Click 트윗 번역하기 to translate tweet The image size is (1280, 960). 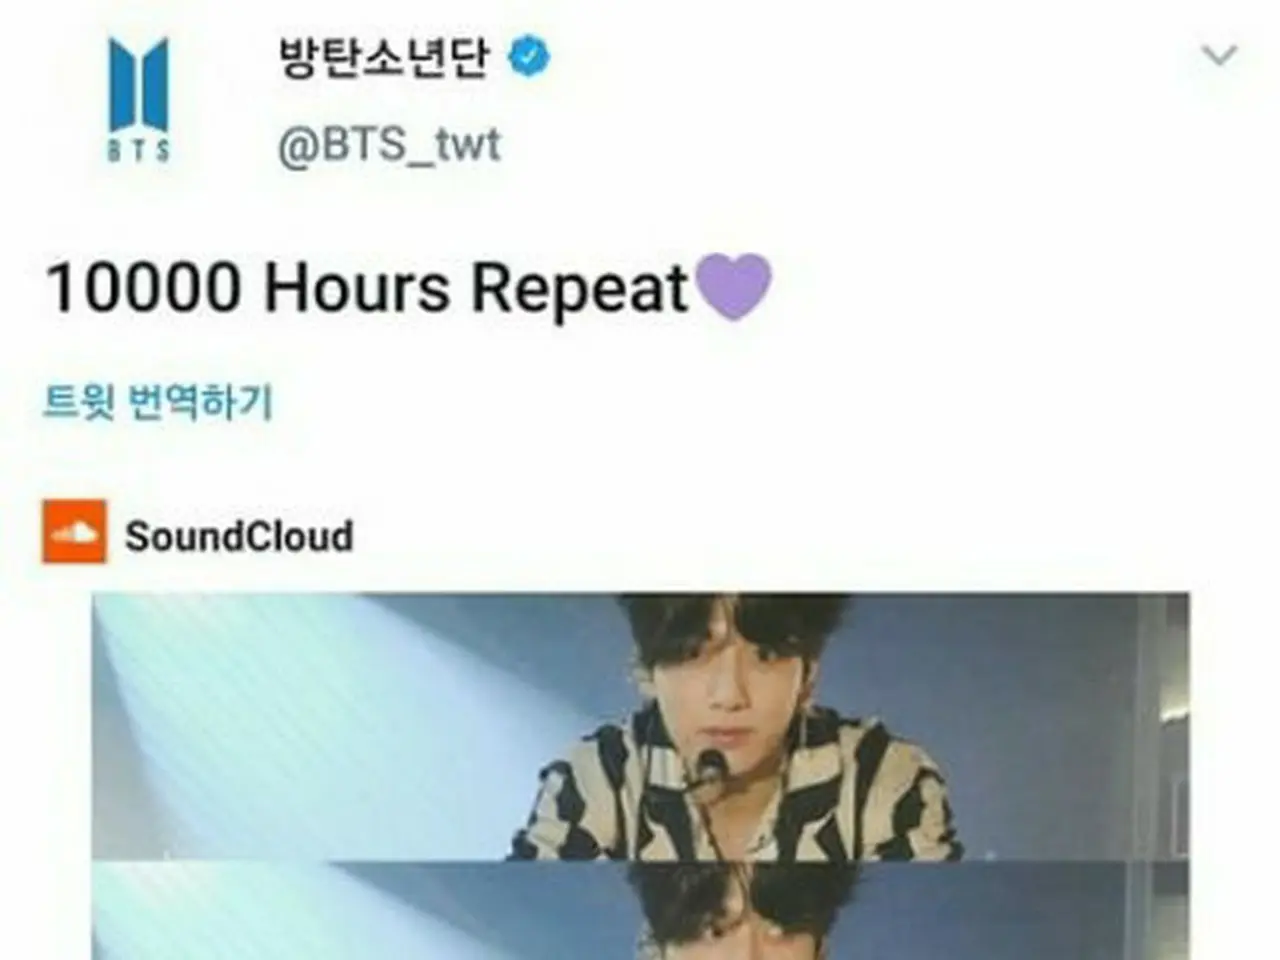point(157,402)
